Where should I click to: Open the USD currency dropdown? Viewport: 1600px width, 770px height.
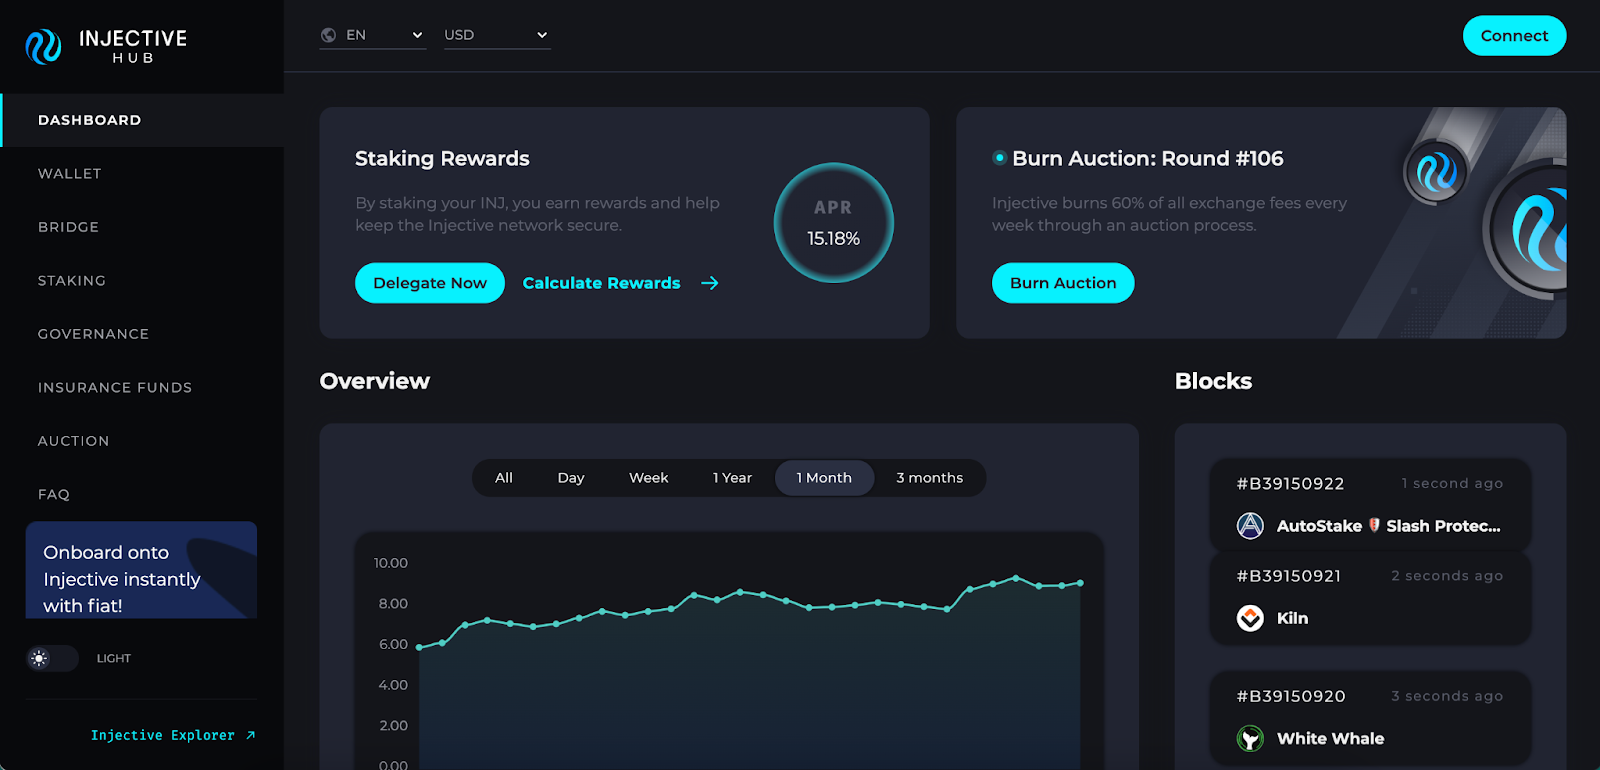[x=497, y=35]
